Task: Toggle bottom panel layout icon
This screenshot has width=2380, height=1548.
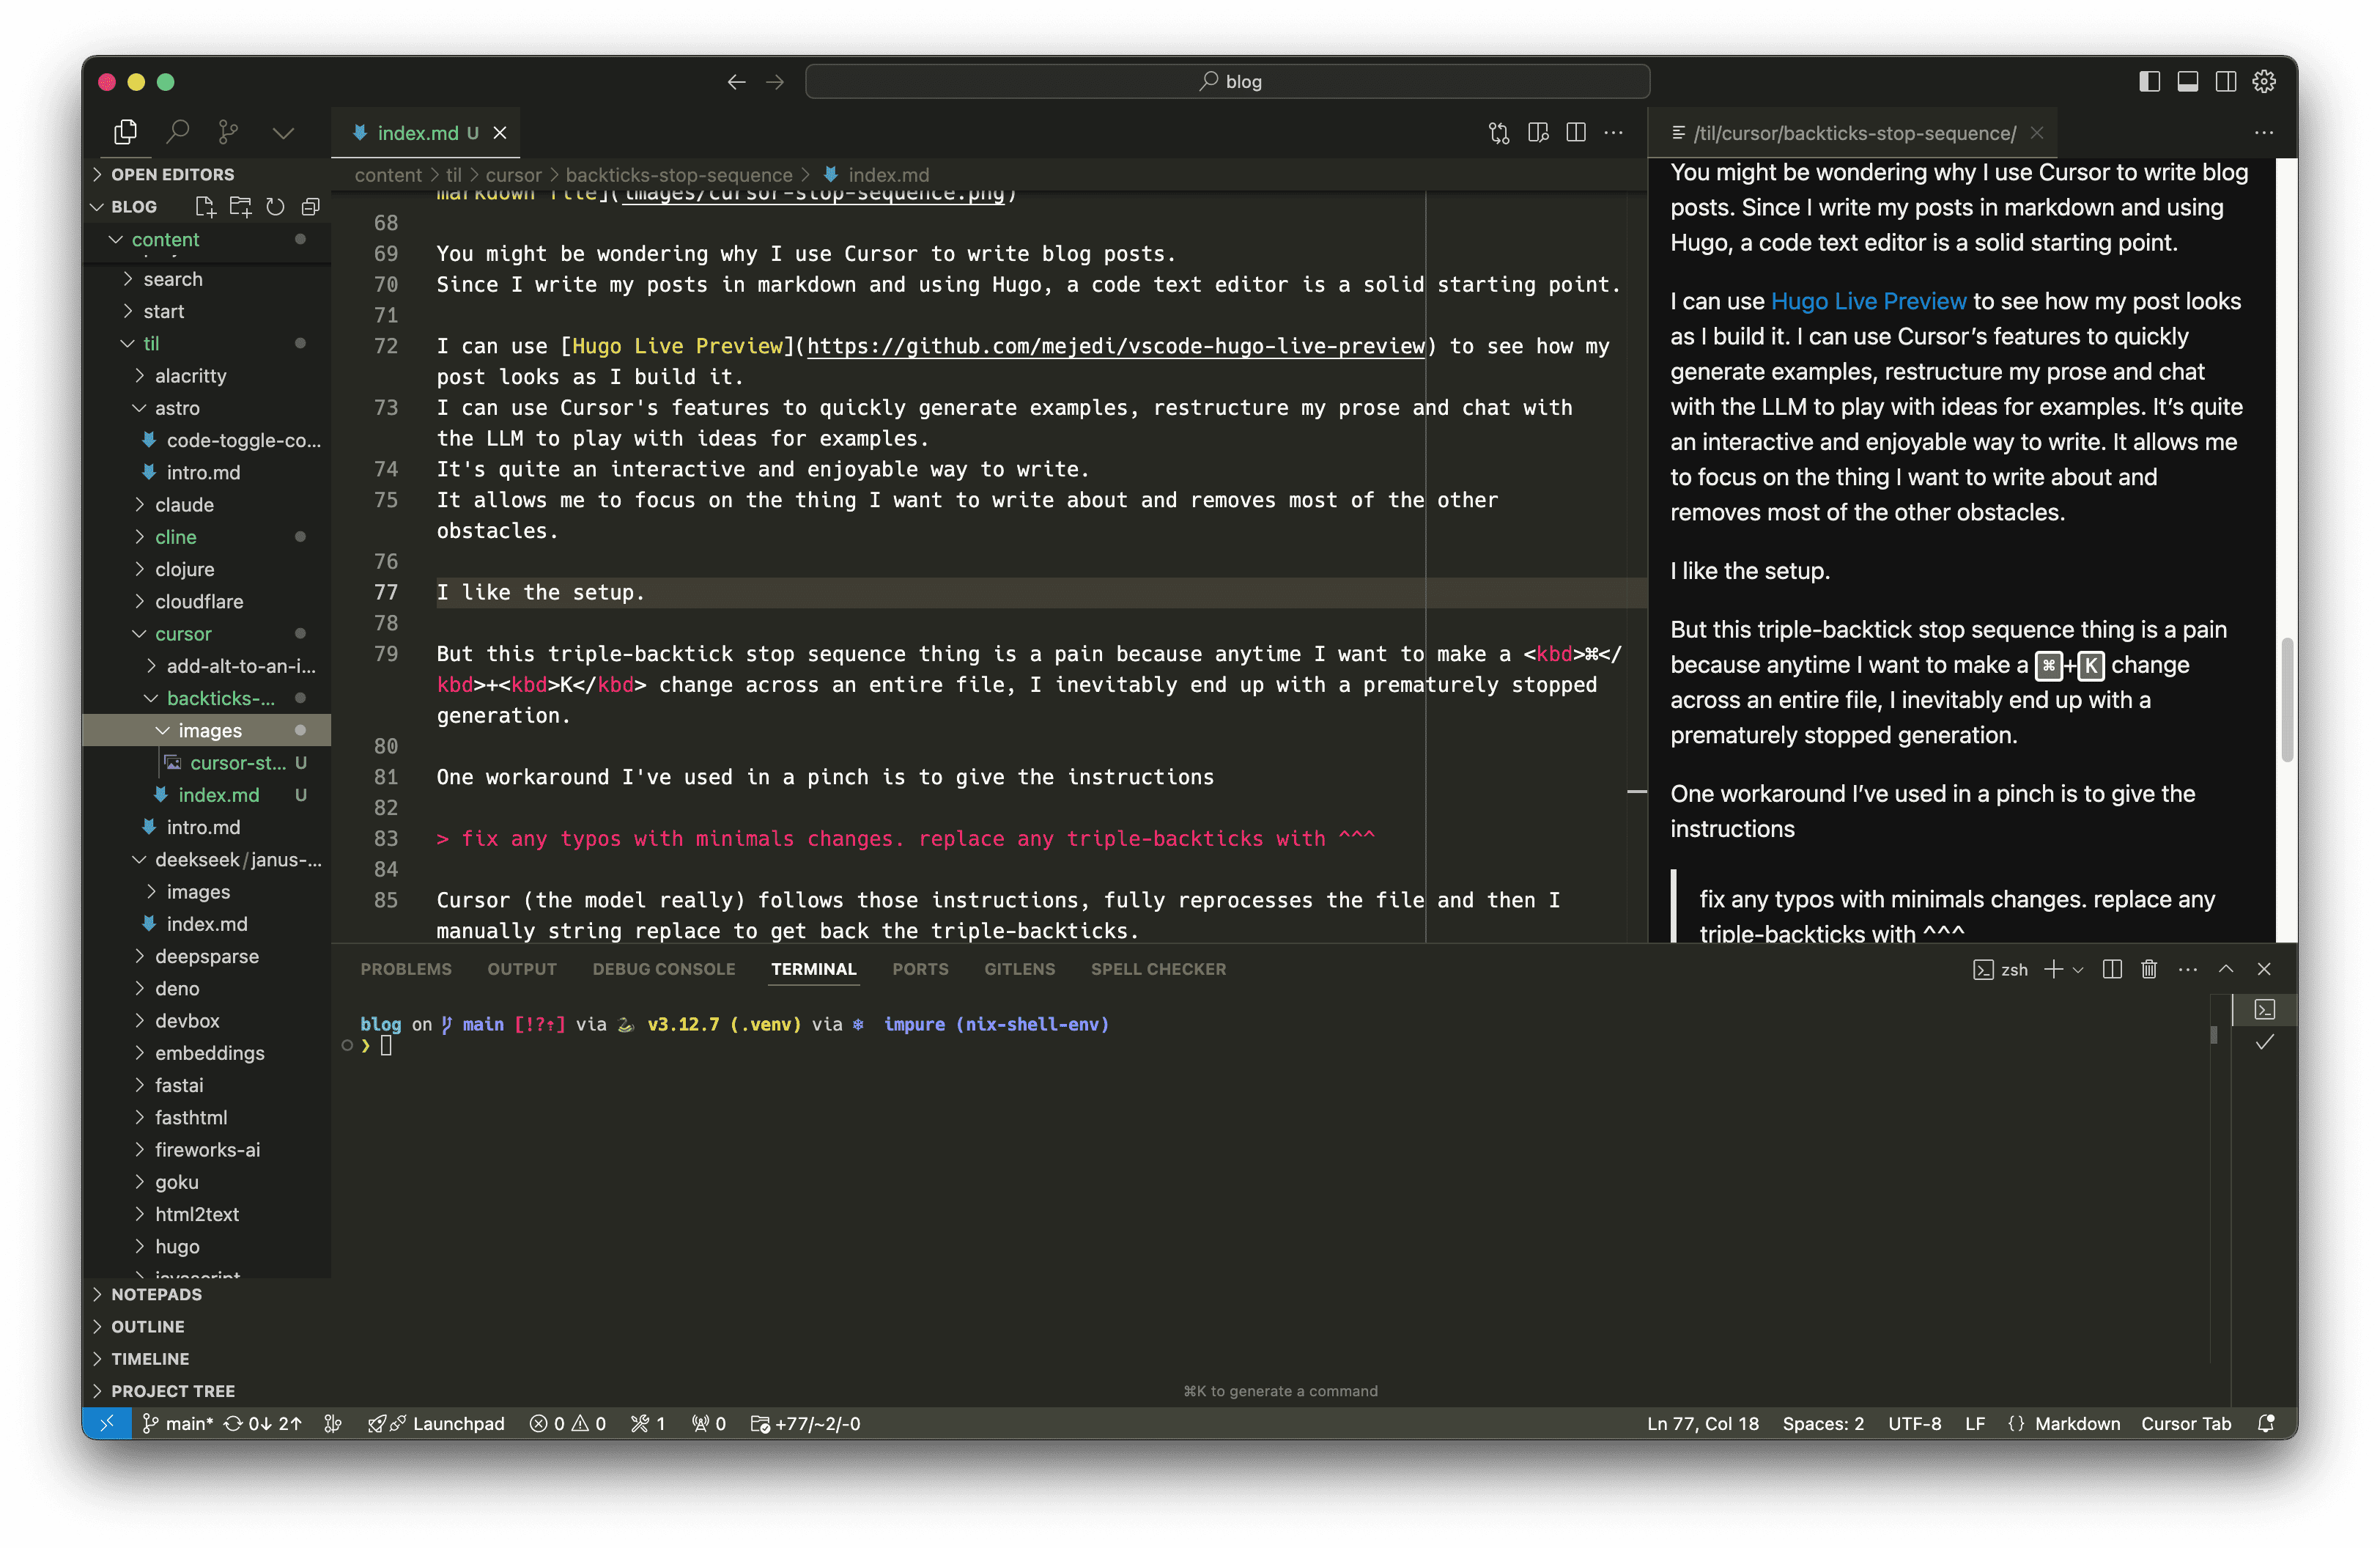Action: (x=2187, y=82)
